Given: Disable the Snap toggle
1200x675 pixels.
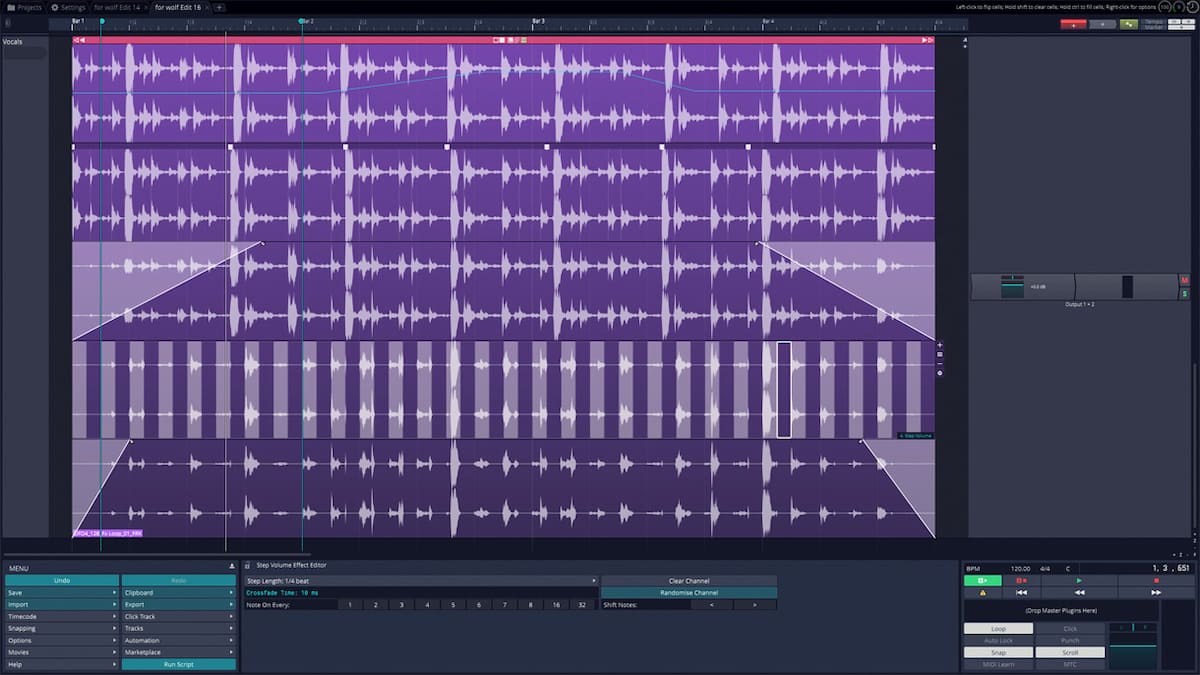Looking at the screenshot, I should (997, 652).
